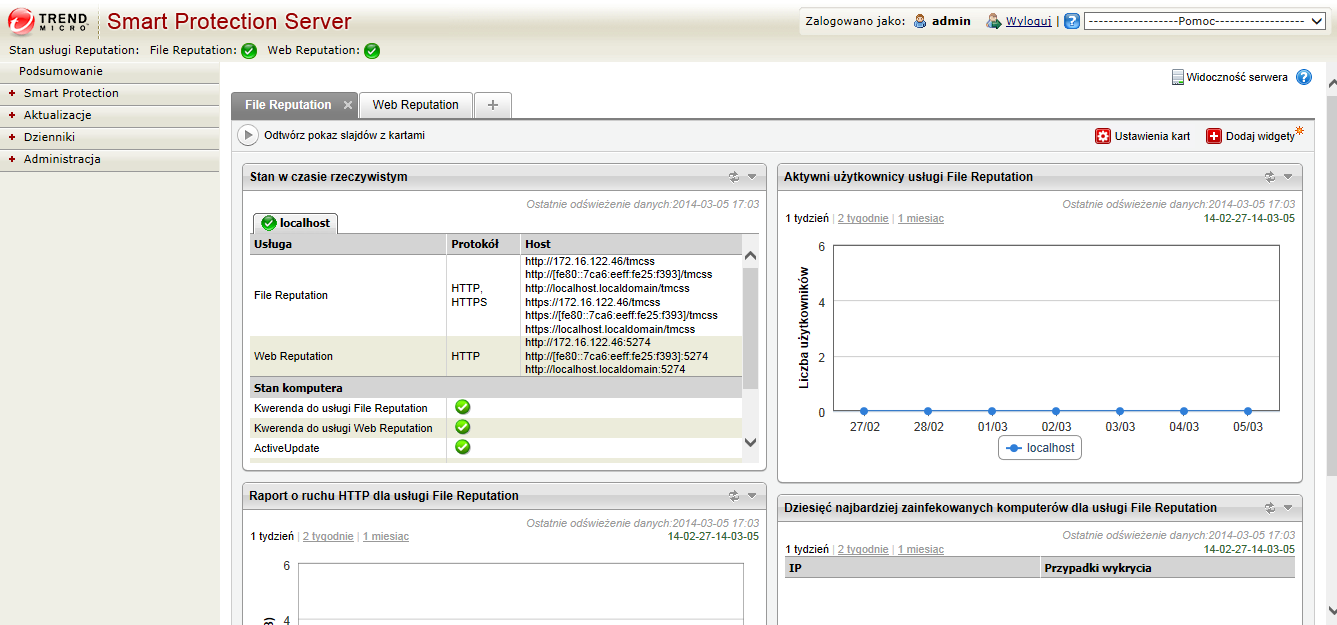
Task: Open widget menu arrow for Stan w czasie rzeczywistym
Action: coord(752,177)
